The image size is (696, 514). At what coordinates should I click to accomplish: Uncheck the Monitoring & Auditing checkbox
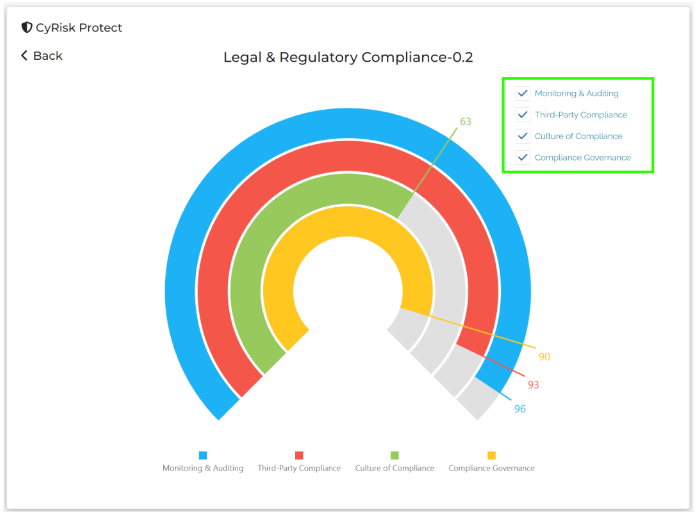pyautogui.click(x=522, y=93)
